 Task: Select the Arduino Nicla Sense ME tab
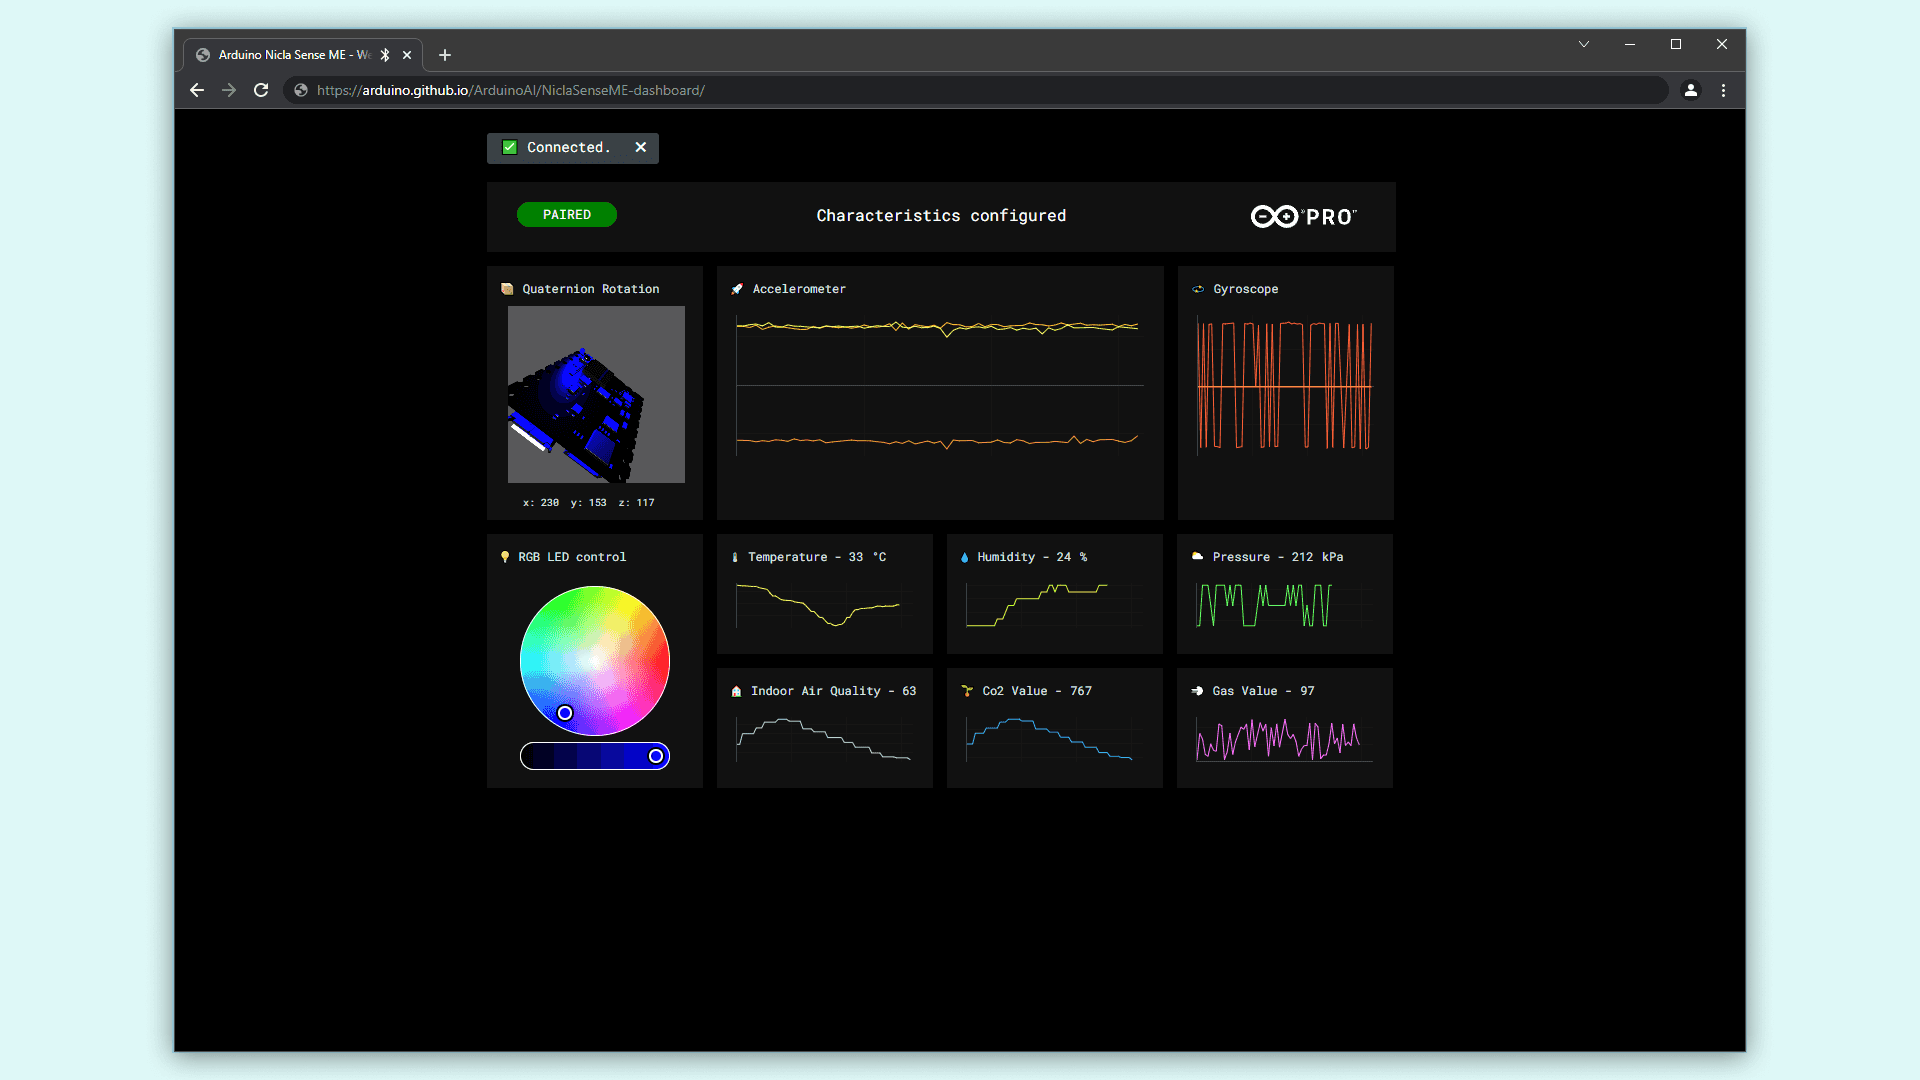(290, 55)
